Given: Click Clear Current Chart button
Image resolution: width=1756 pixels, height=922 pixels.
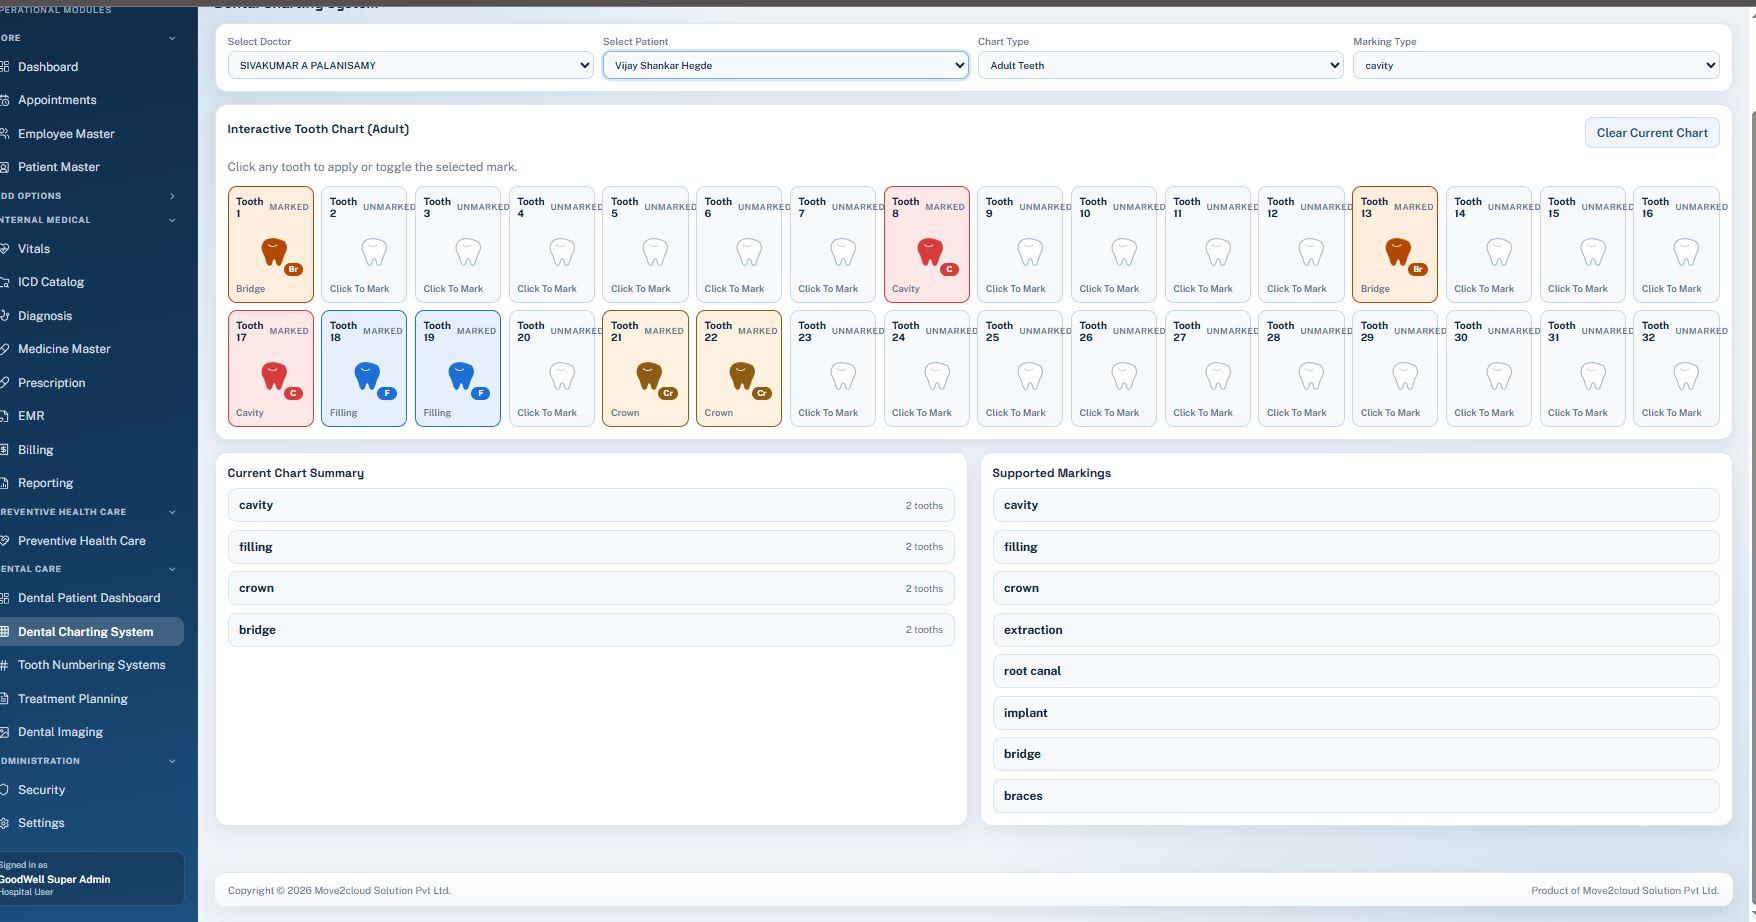Looking at the screenshot, I should [x=1652, y=133].
